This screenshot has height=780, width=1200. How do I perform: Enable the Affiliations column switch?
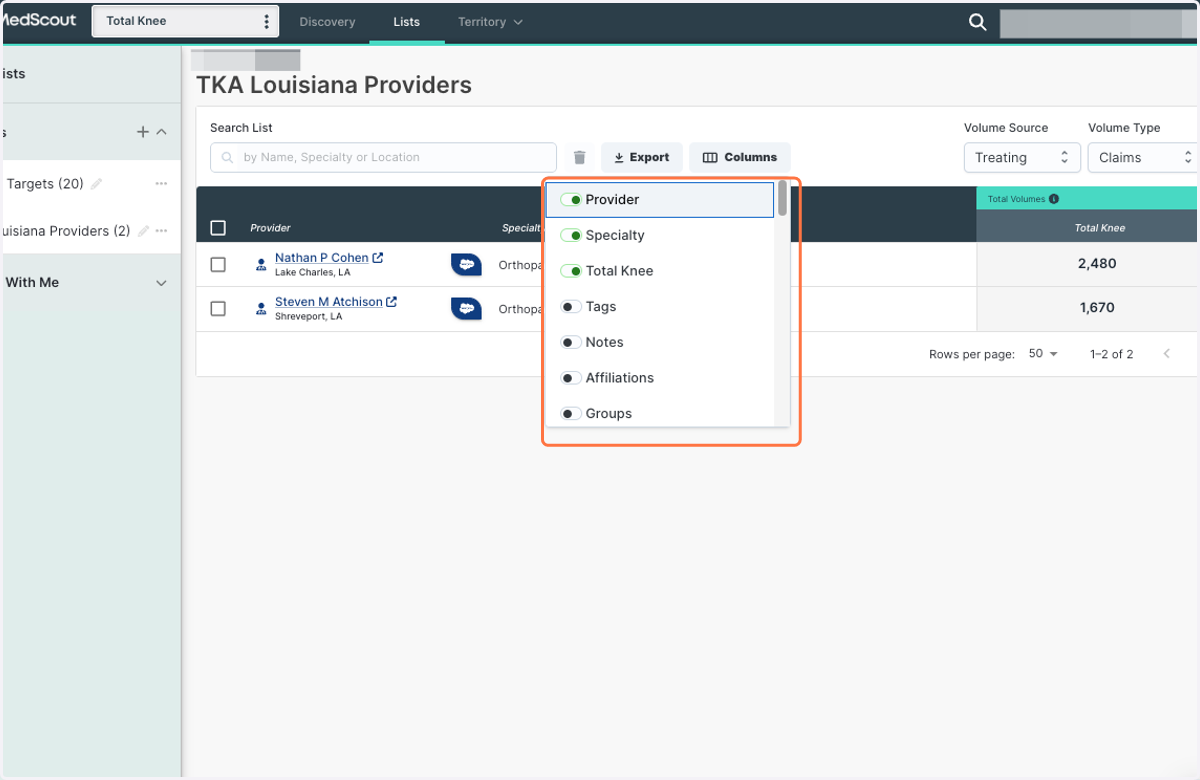(571, 378)
